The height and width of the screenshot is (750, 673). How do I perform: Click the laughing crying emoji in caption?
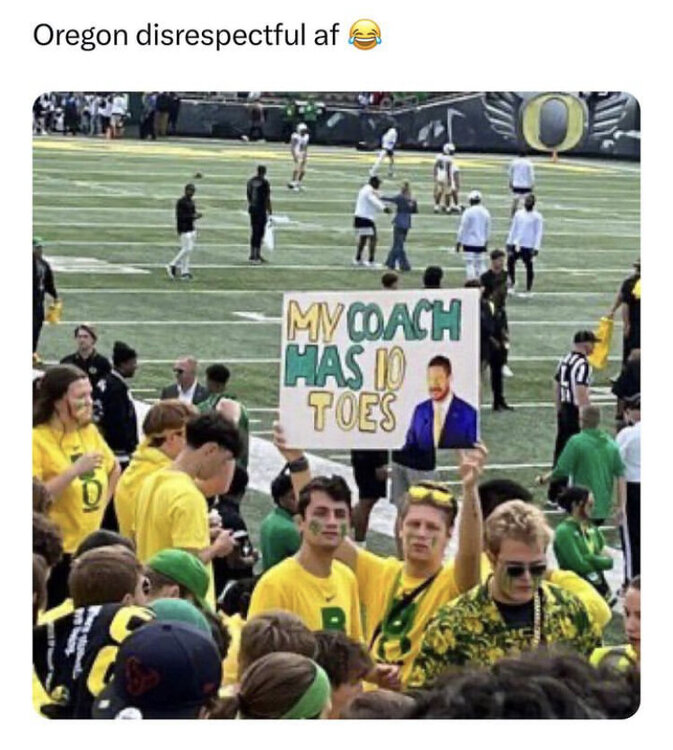coord(365,37)
